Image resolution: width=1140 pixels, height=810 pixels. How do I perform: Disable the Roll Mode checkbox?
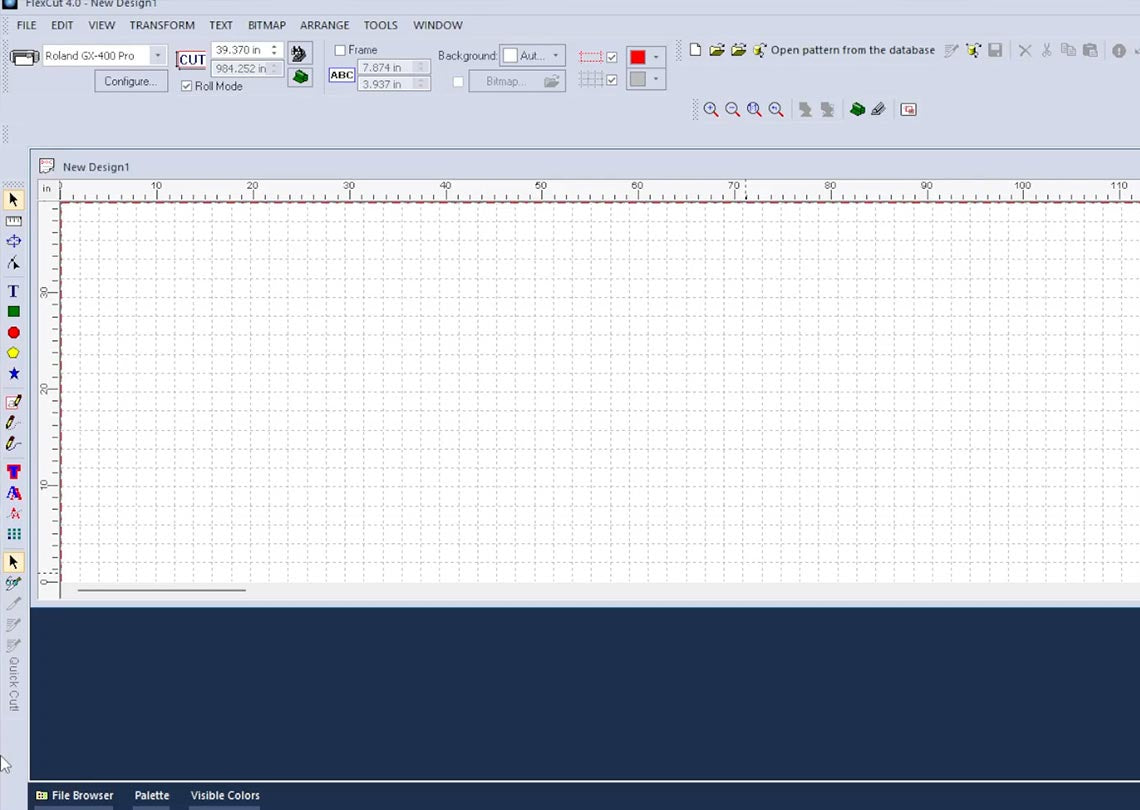[187, 87]
